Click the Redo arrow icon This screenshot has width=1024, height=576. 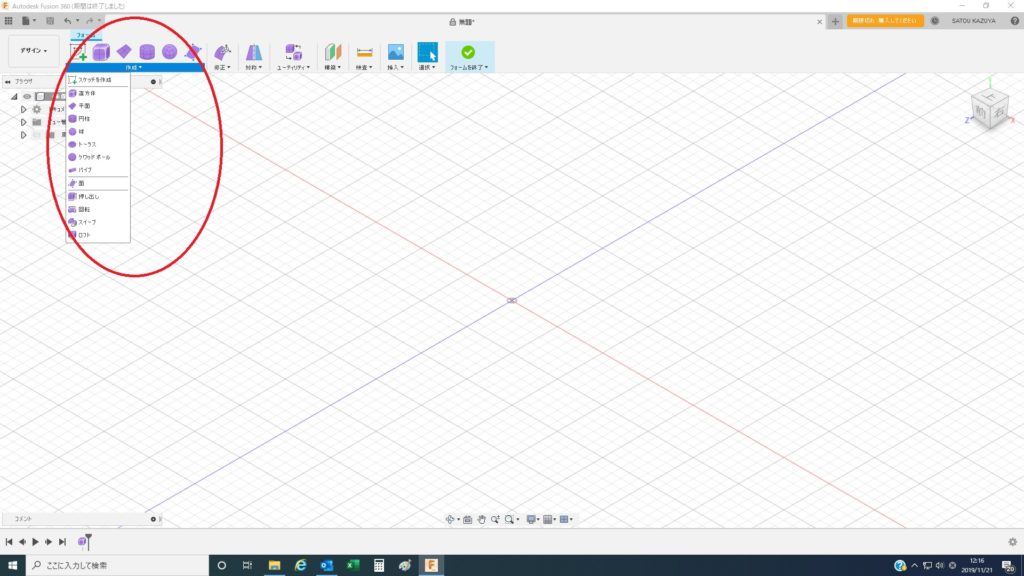point(89,21)
